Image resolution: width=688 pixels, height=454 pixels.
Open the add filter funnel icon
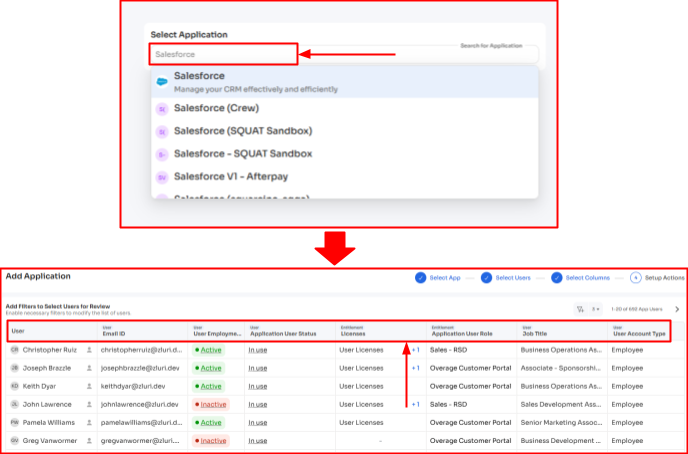(580, 309)
